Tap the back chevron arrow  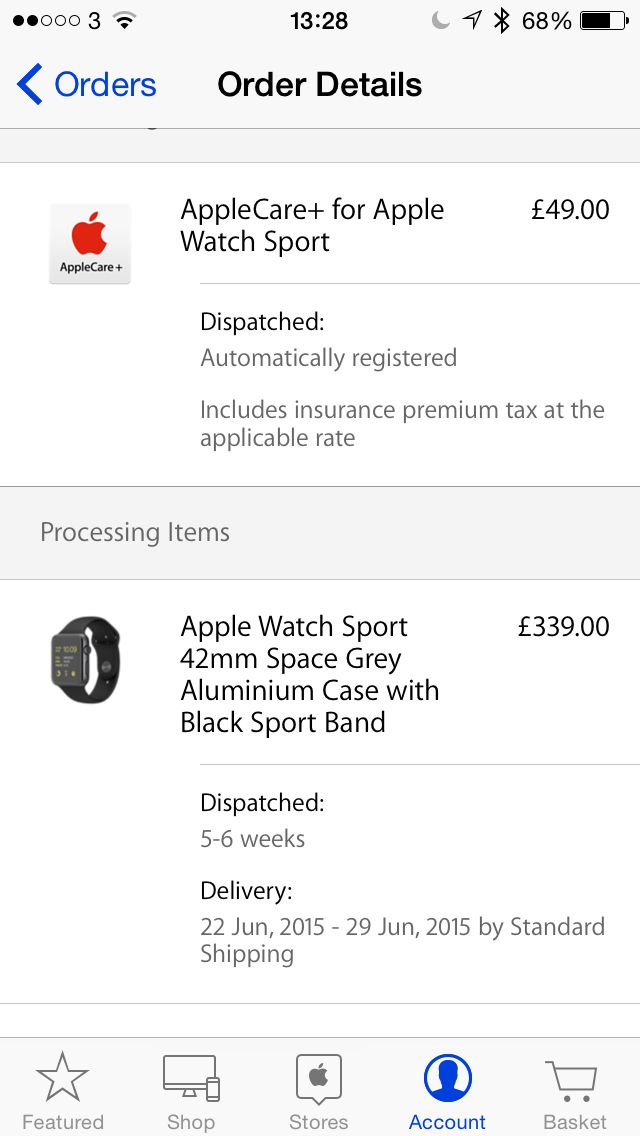(30, 85)
